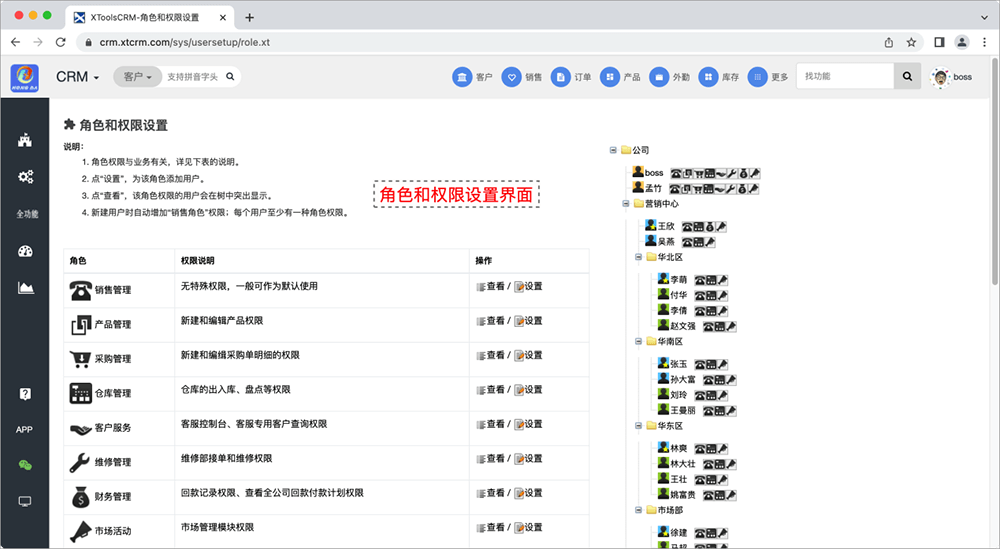
Task: Select user 王欣 in the tree
Action: [x=666, y=226]
